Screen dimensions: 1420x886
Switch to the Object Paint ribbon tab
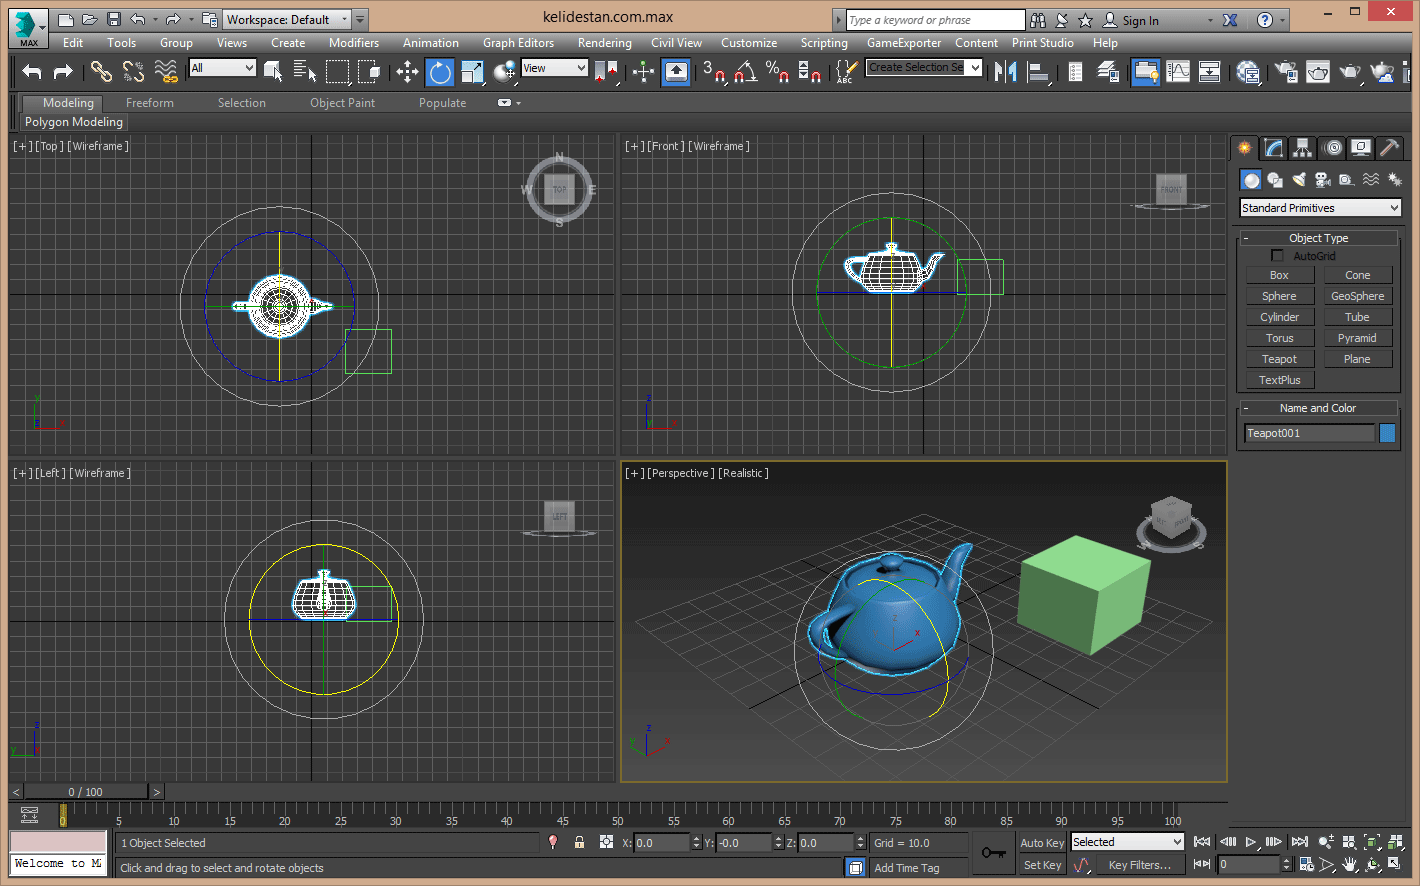[x=342, y=103]
